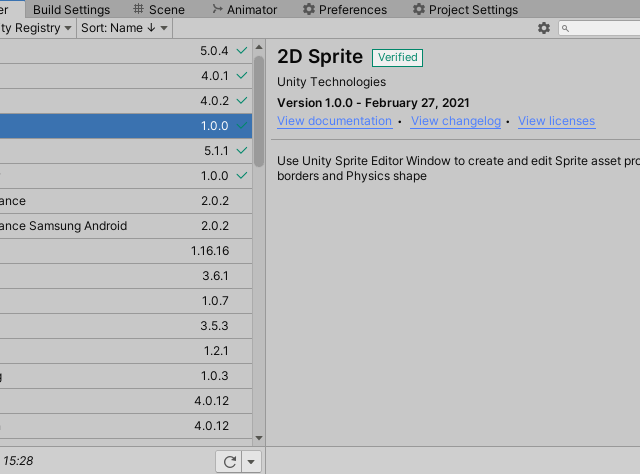This screenshot has height=474, width=640.
Task: Click the package search field
Action: point(599,28)
